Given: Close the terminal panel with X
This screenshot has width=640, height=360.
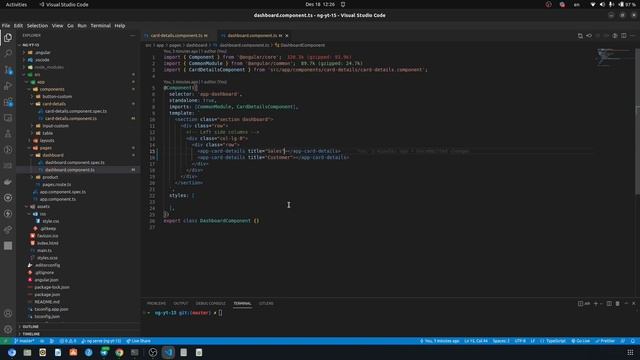Looking at the screenshot, I should [x=633, y=303].
